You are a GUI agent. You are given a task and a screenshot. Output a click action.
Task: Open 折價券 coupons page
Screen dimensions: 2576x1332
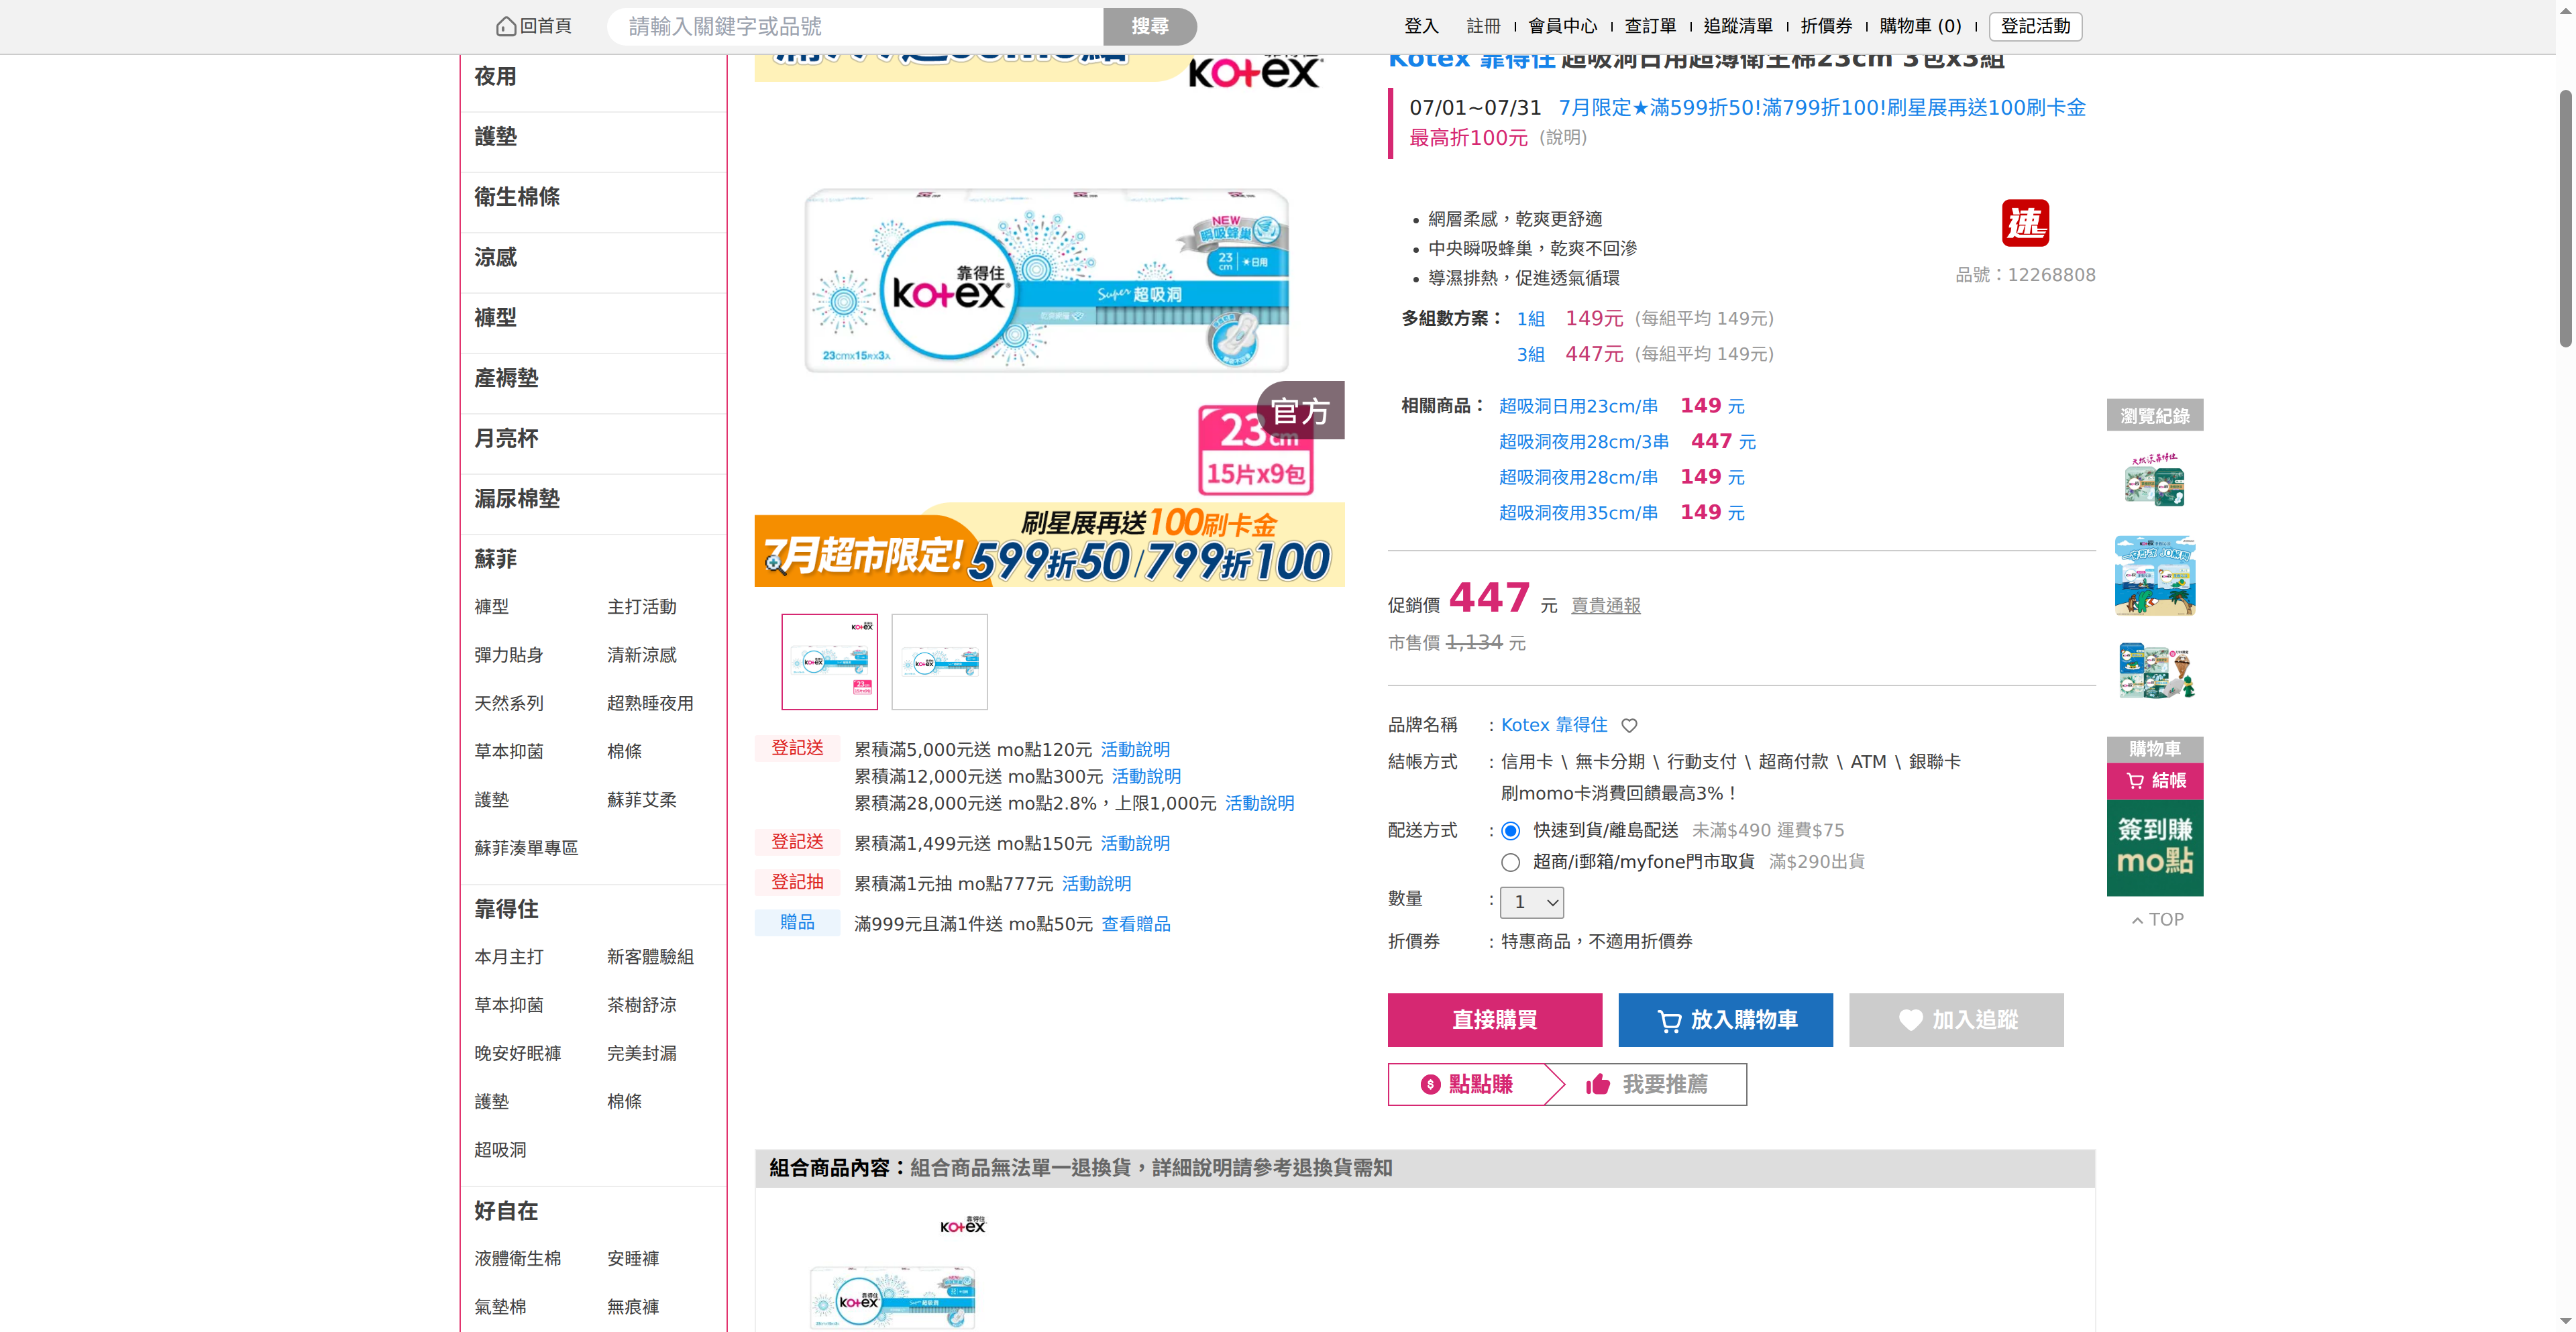coord(1826,26)
